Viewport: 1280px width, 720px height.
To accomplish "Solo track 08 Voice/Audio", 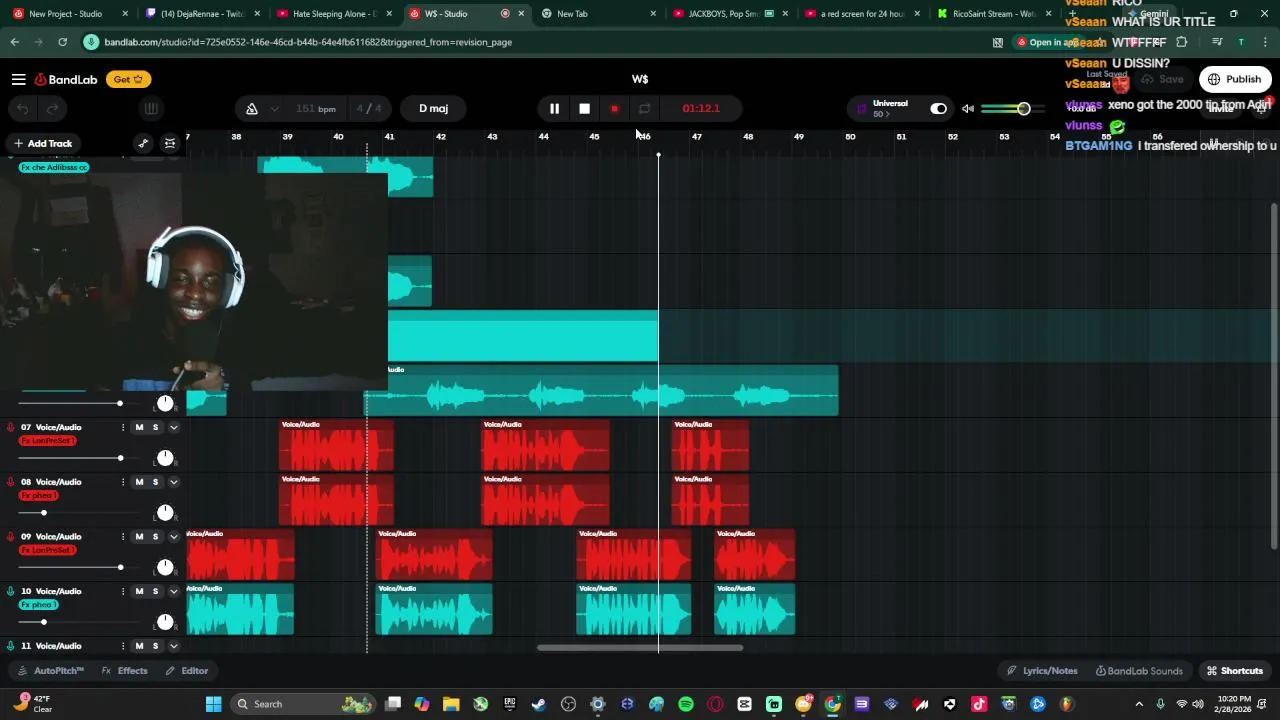I will point(155,482).
